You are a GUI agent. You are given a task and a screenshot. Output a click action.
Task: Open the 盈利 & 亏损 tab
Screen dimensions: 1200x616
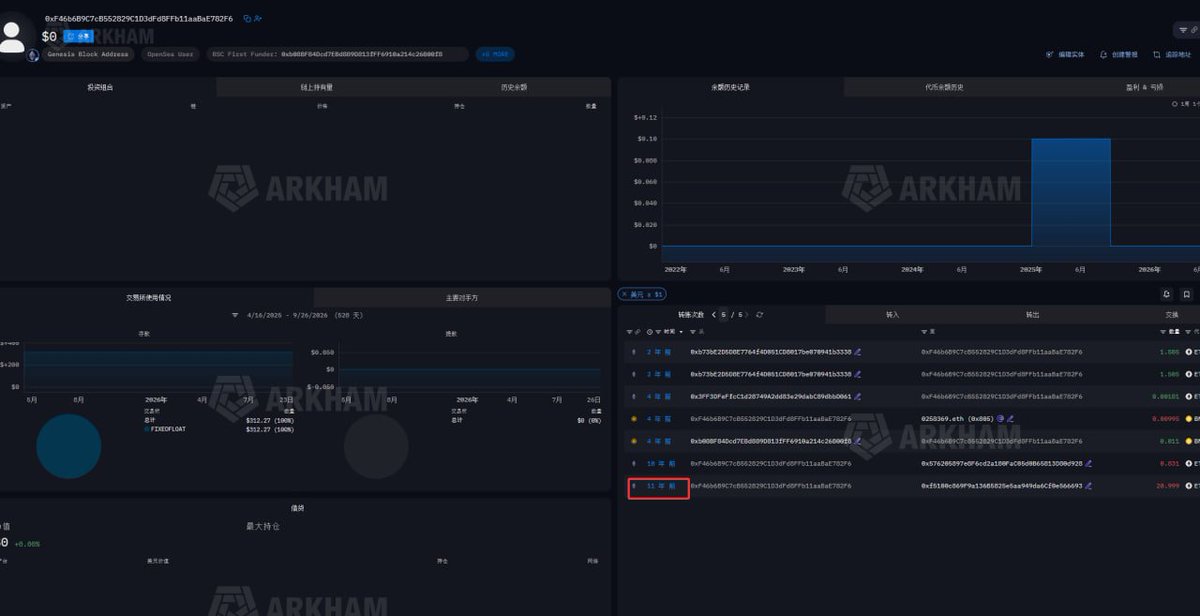(x=1144, y=87)
